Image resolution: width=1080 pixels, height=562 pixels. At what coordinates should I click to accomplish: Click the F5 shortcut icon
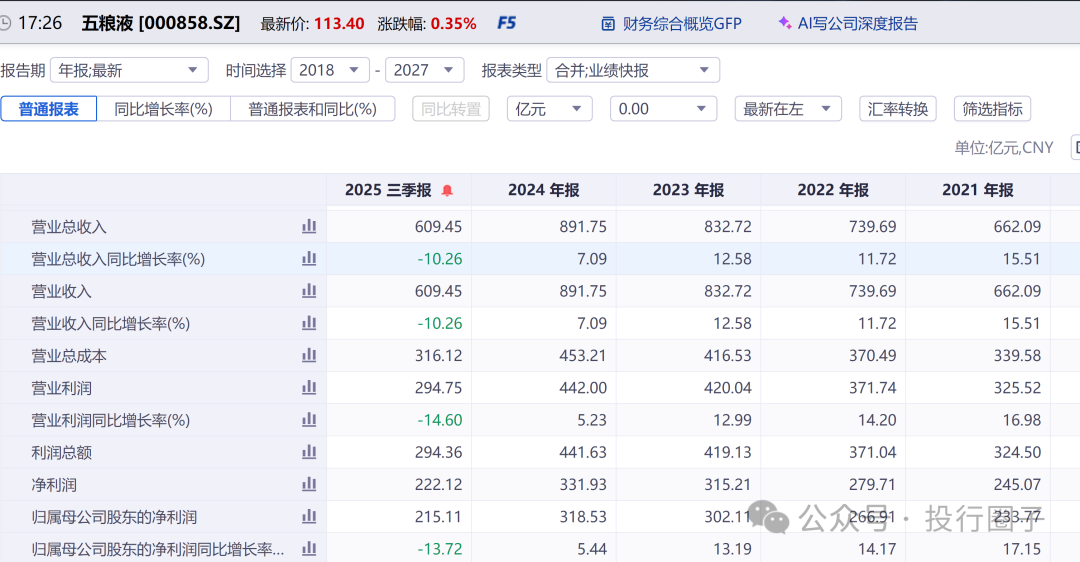(x=506, y=23)
